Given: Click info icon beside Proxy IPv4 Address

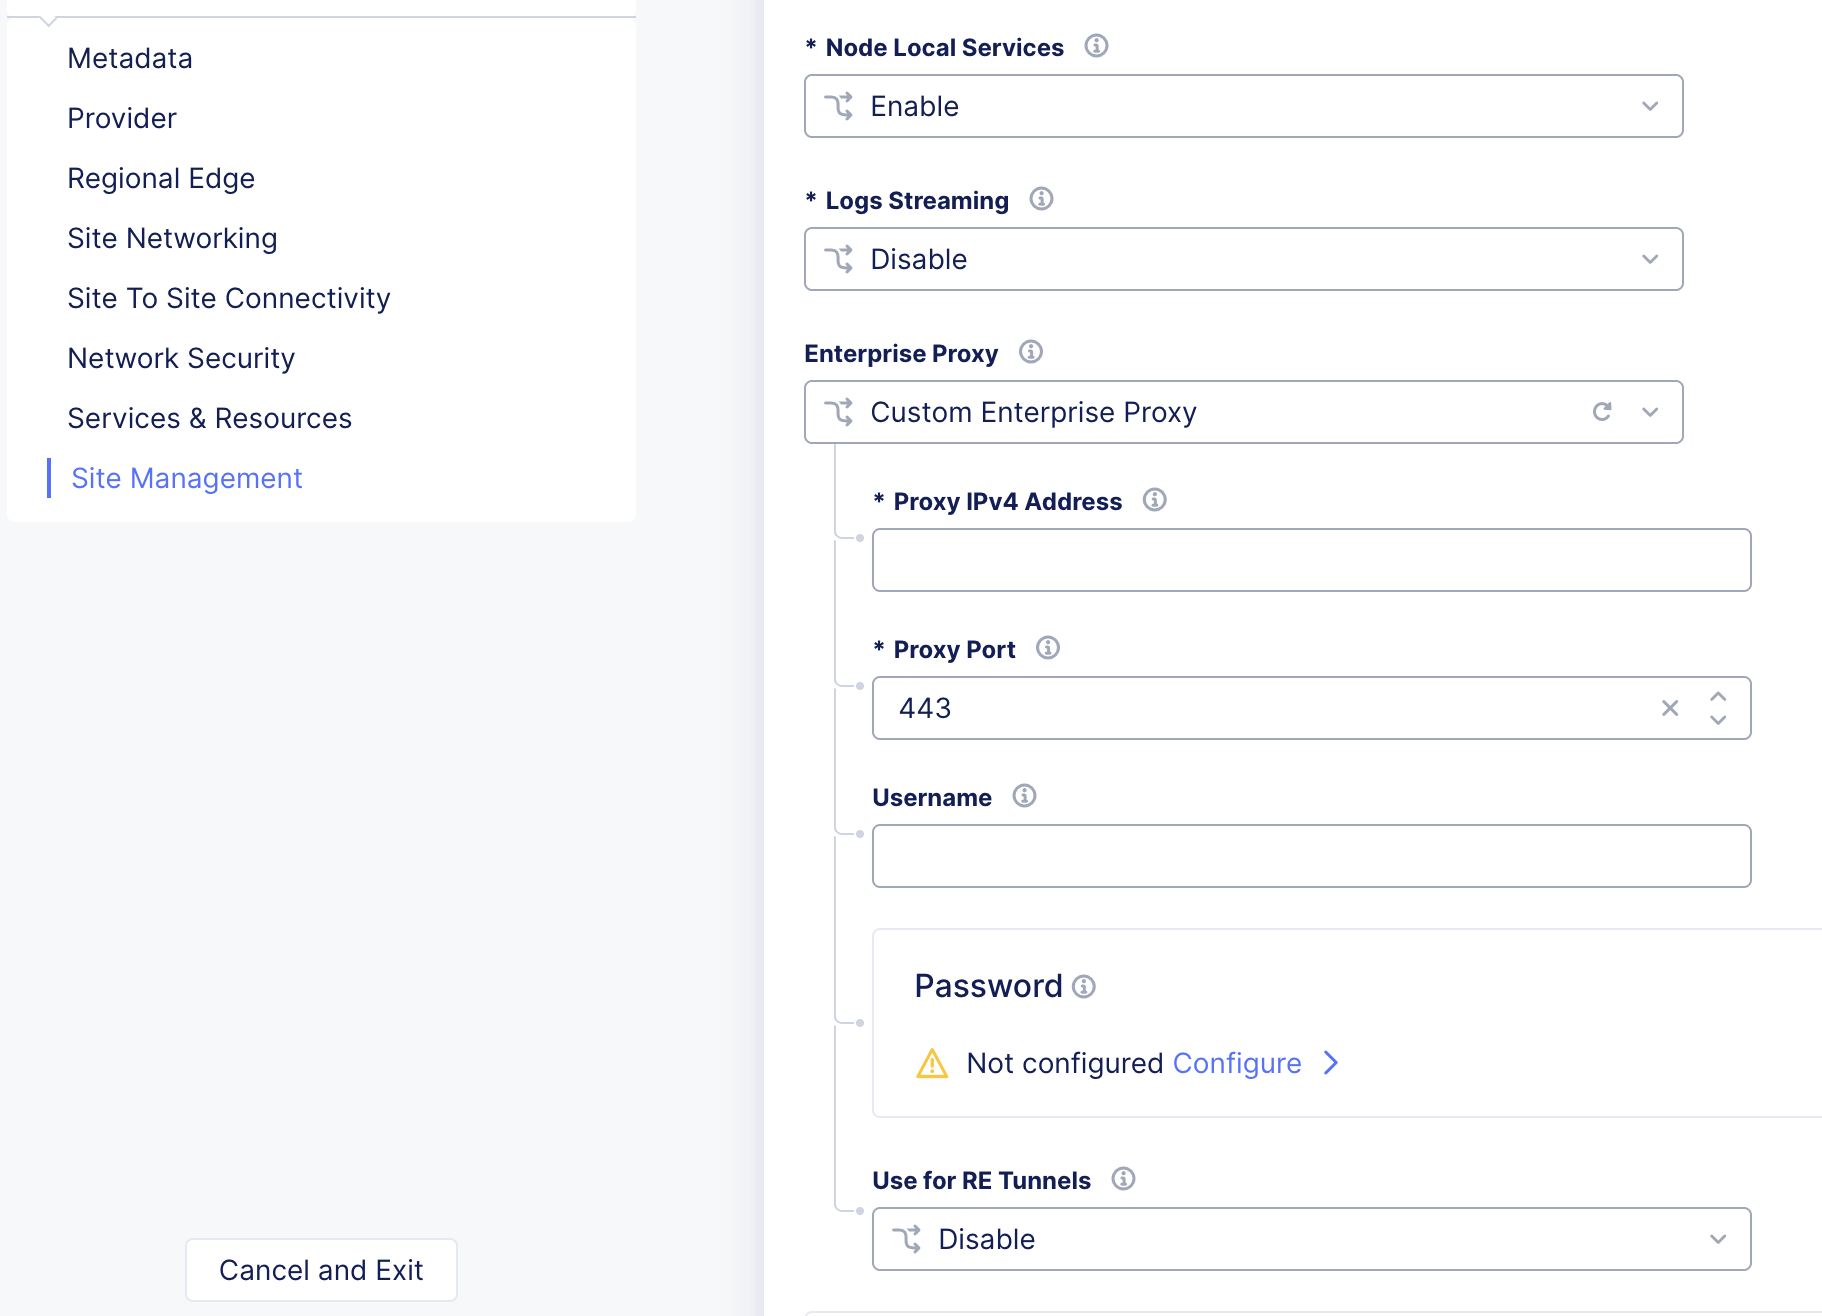Looking at the screenshot, I should click(x=1154, y=500).
